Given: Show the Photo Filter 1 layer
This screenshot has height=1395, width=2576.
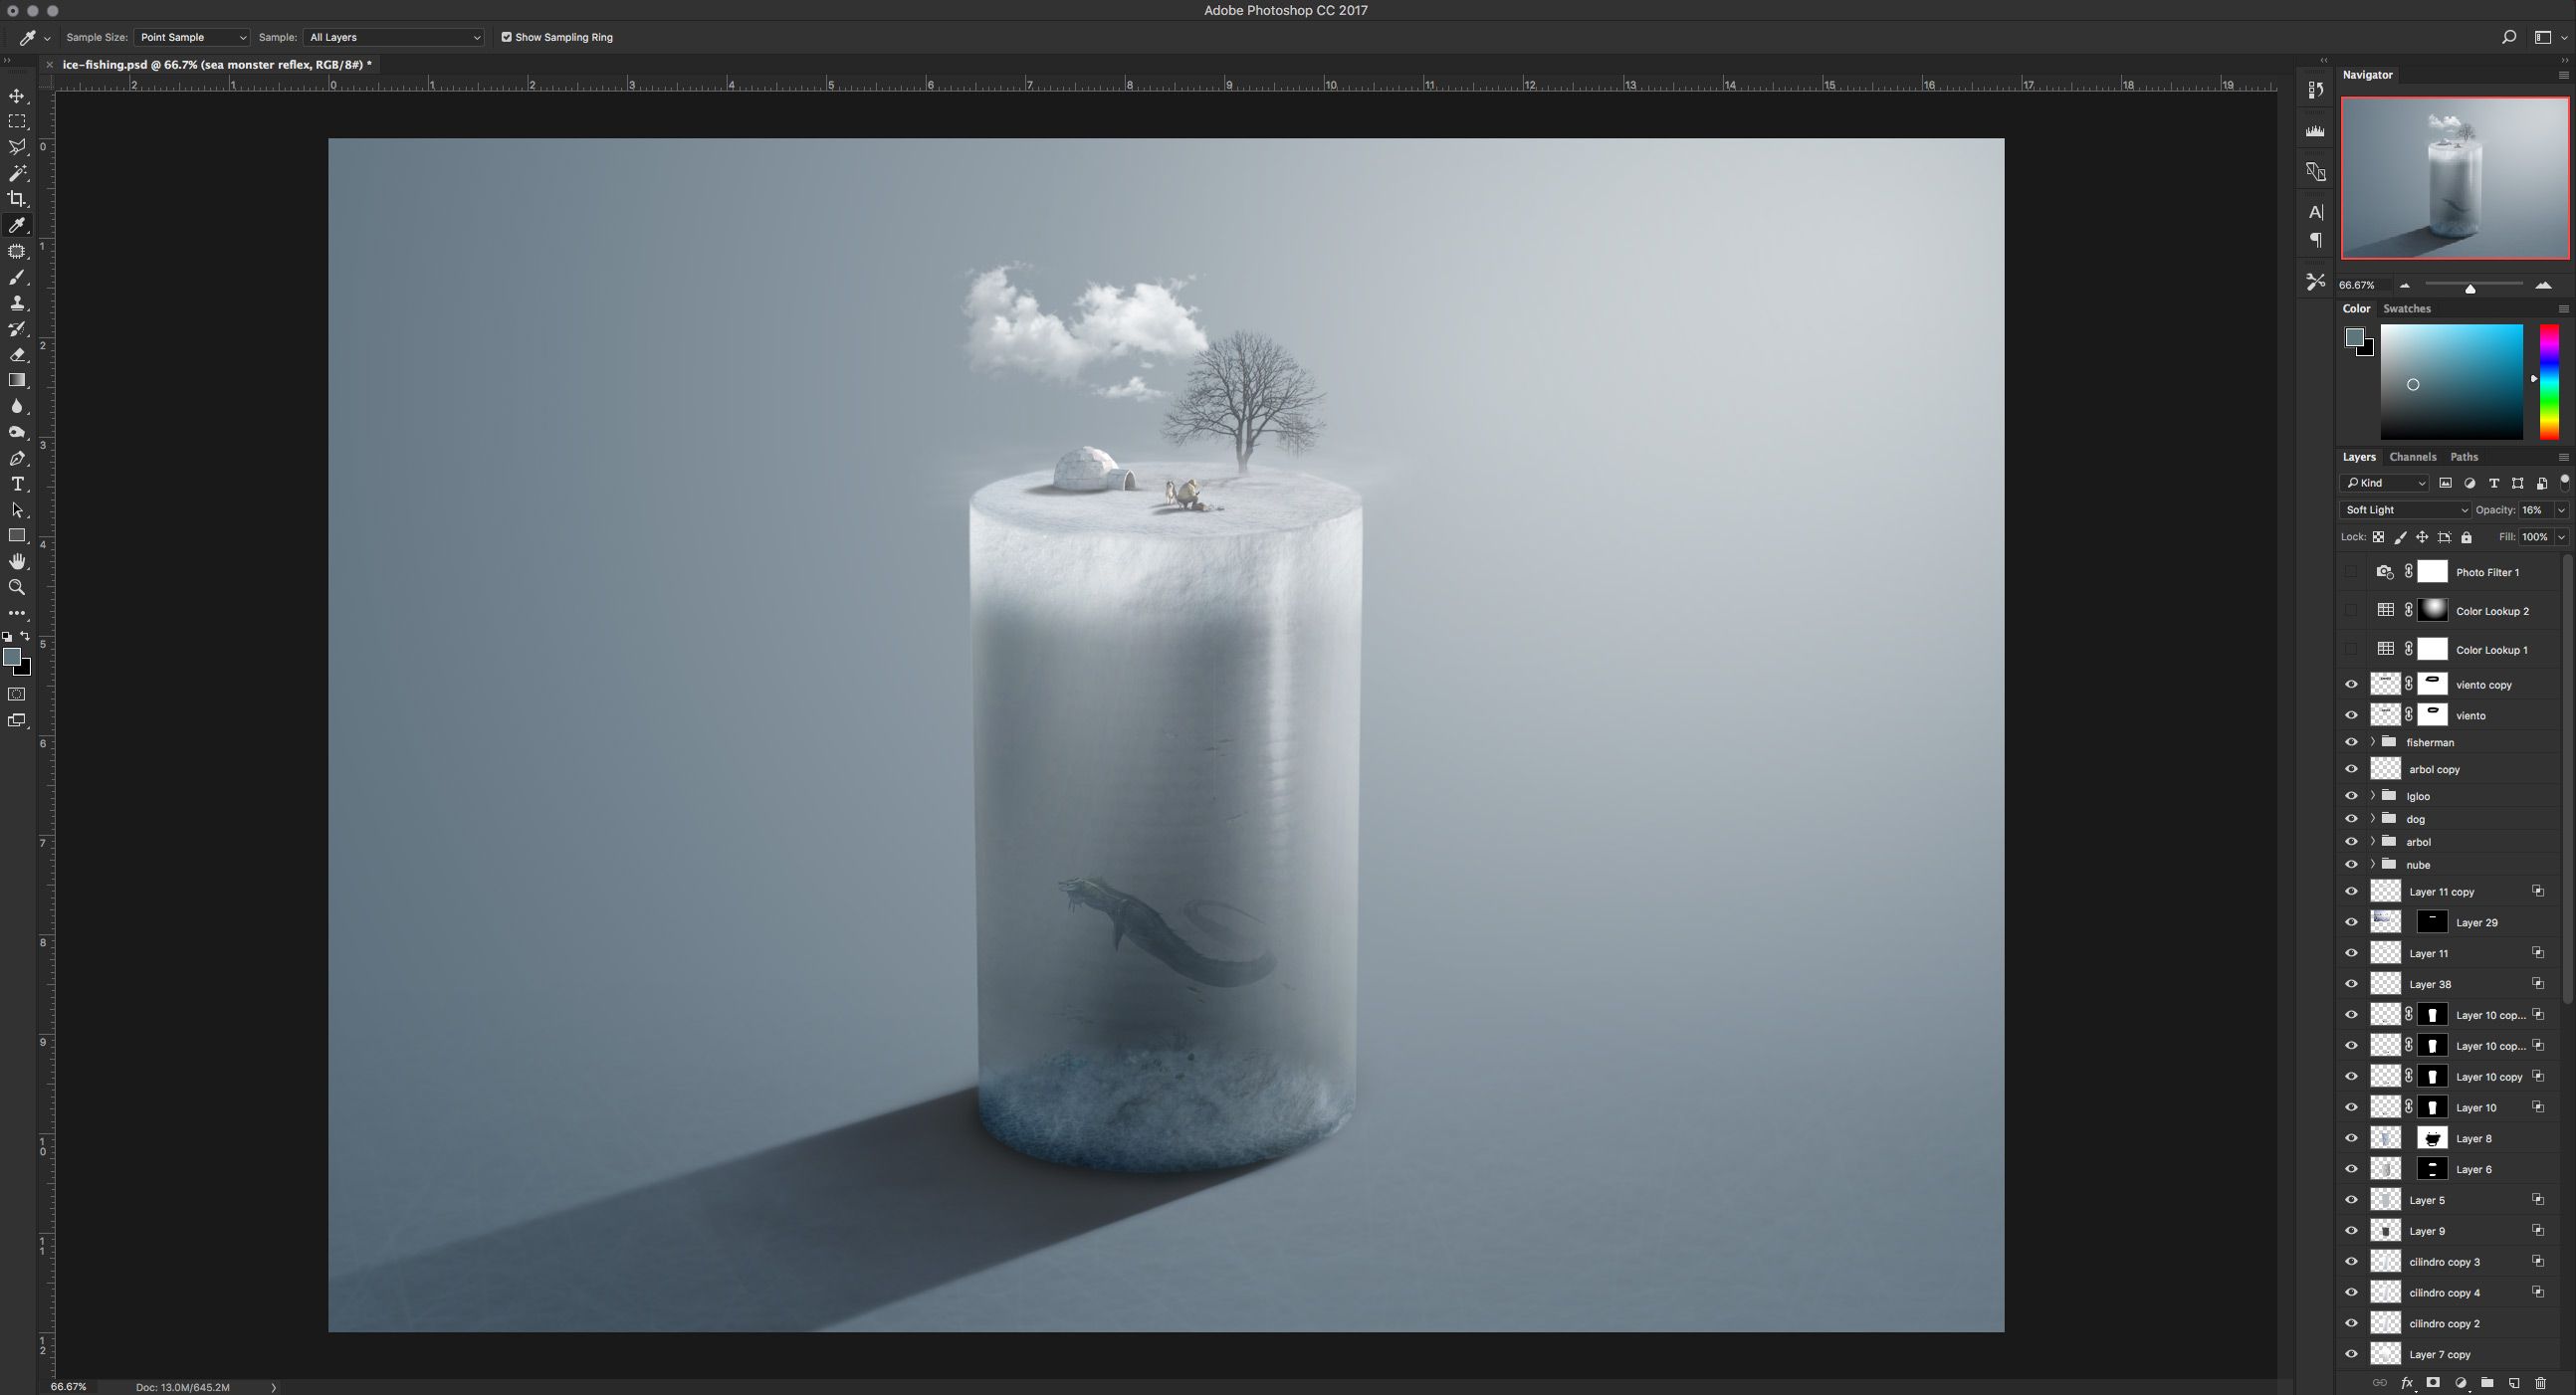Looking at the screenshot, I should [2351, 572].
